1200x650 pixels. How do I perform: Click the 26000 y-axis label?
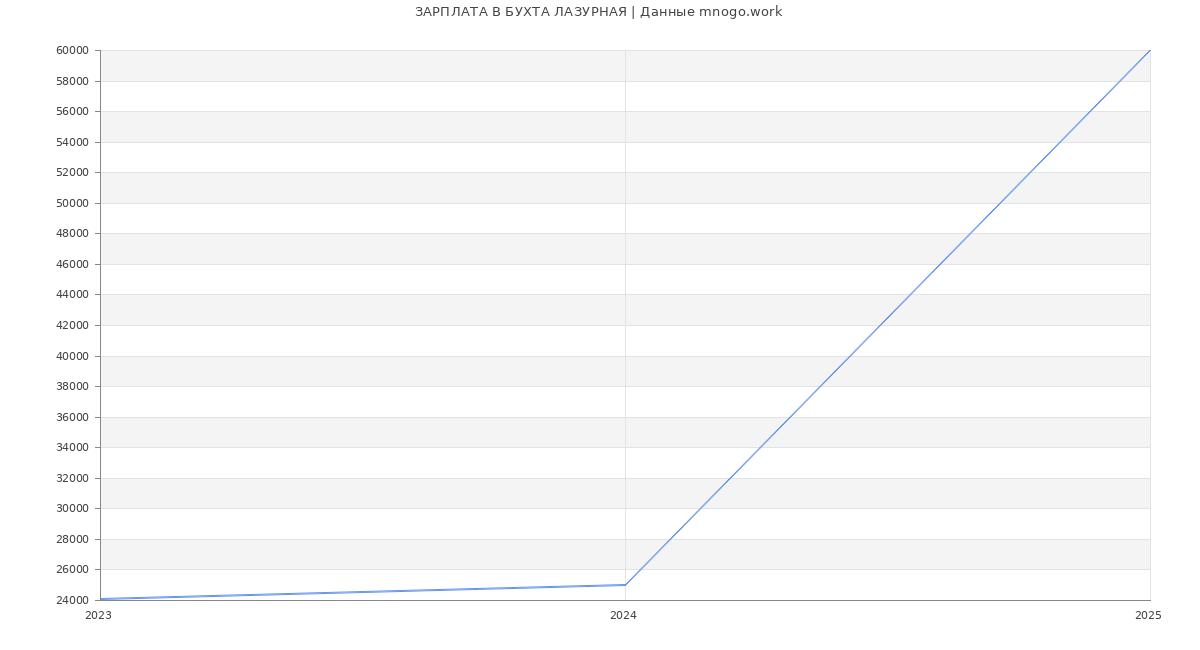pyautogui.click(x=72, y=570)
